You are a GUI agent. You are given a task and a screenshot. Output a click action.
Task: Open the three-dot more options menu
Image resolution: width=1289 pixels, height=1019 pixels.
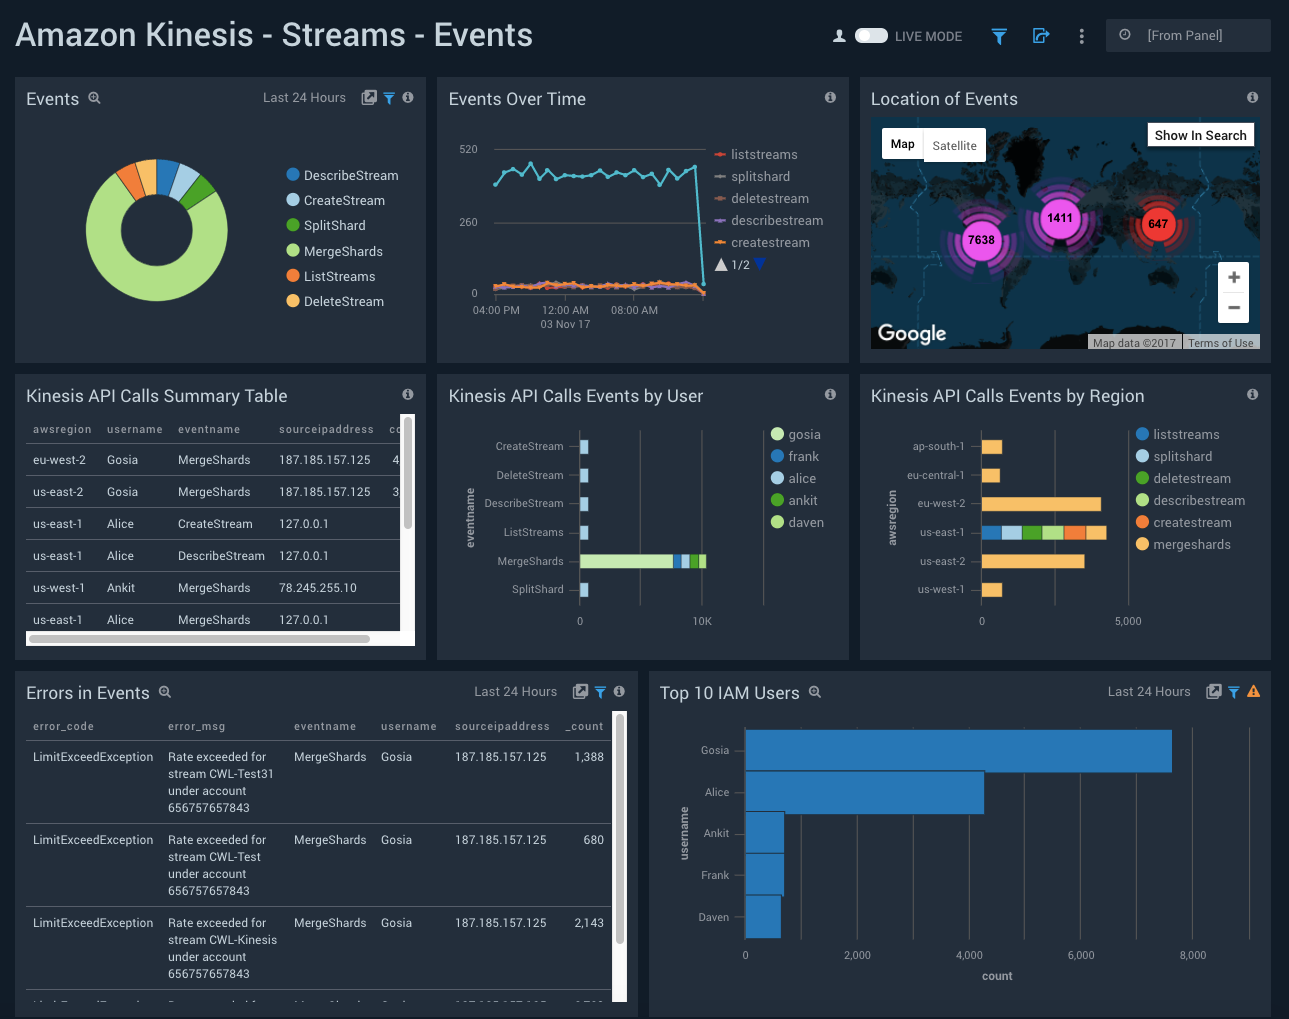click(1081, 36)
